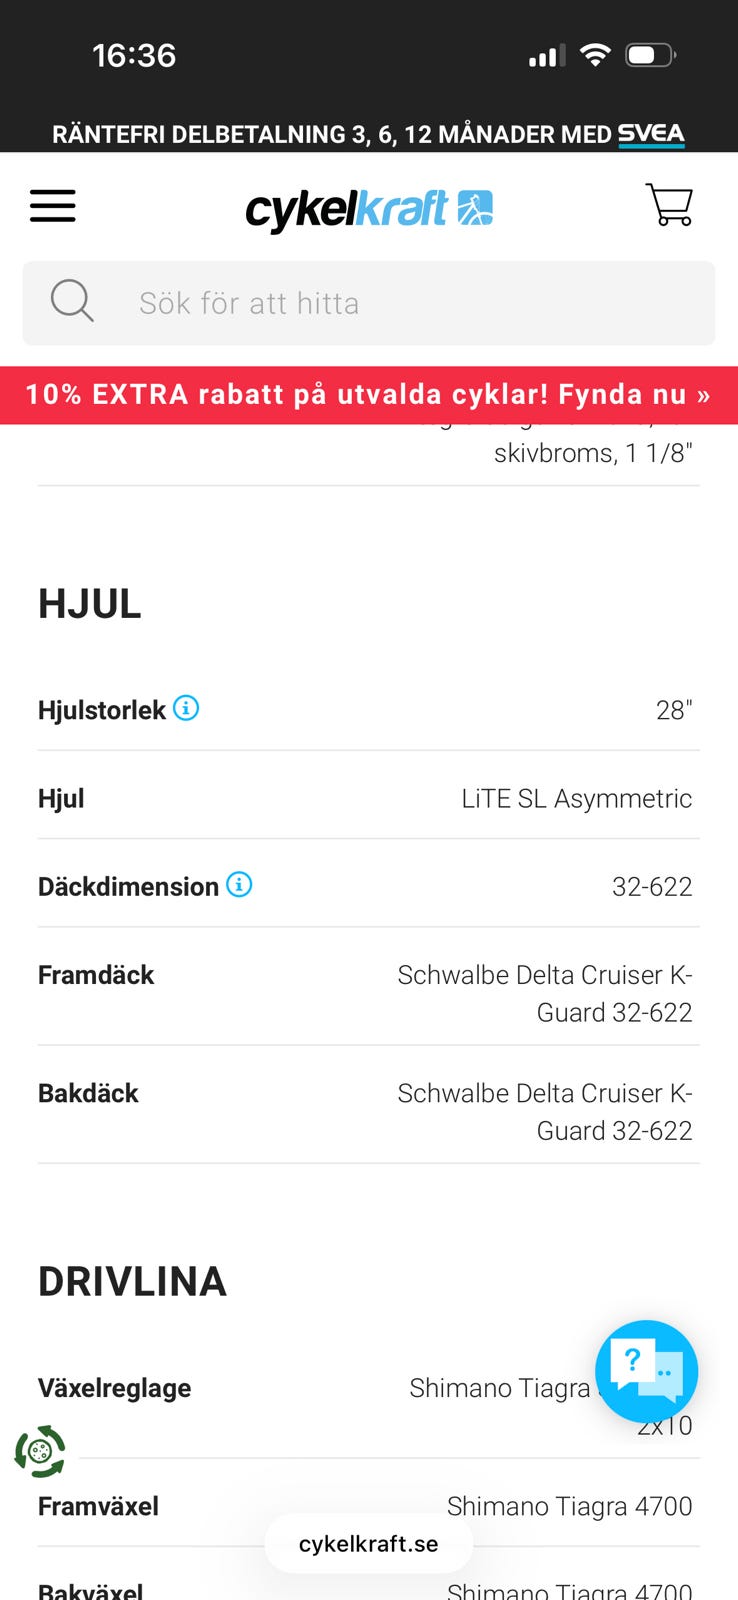Open the 10% EXTRA rabatt promotion banner

(x=369, y=395)
